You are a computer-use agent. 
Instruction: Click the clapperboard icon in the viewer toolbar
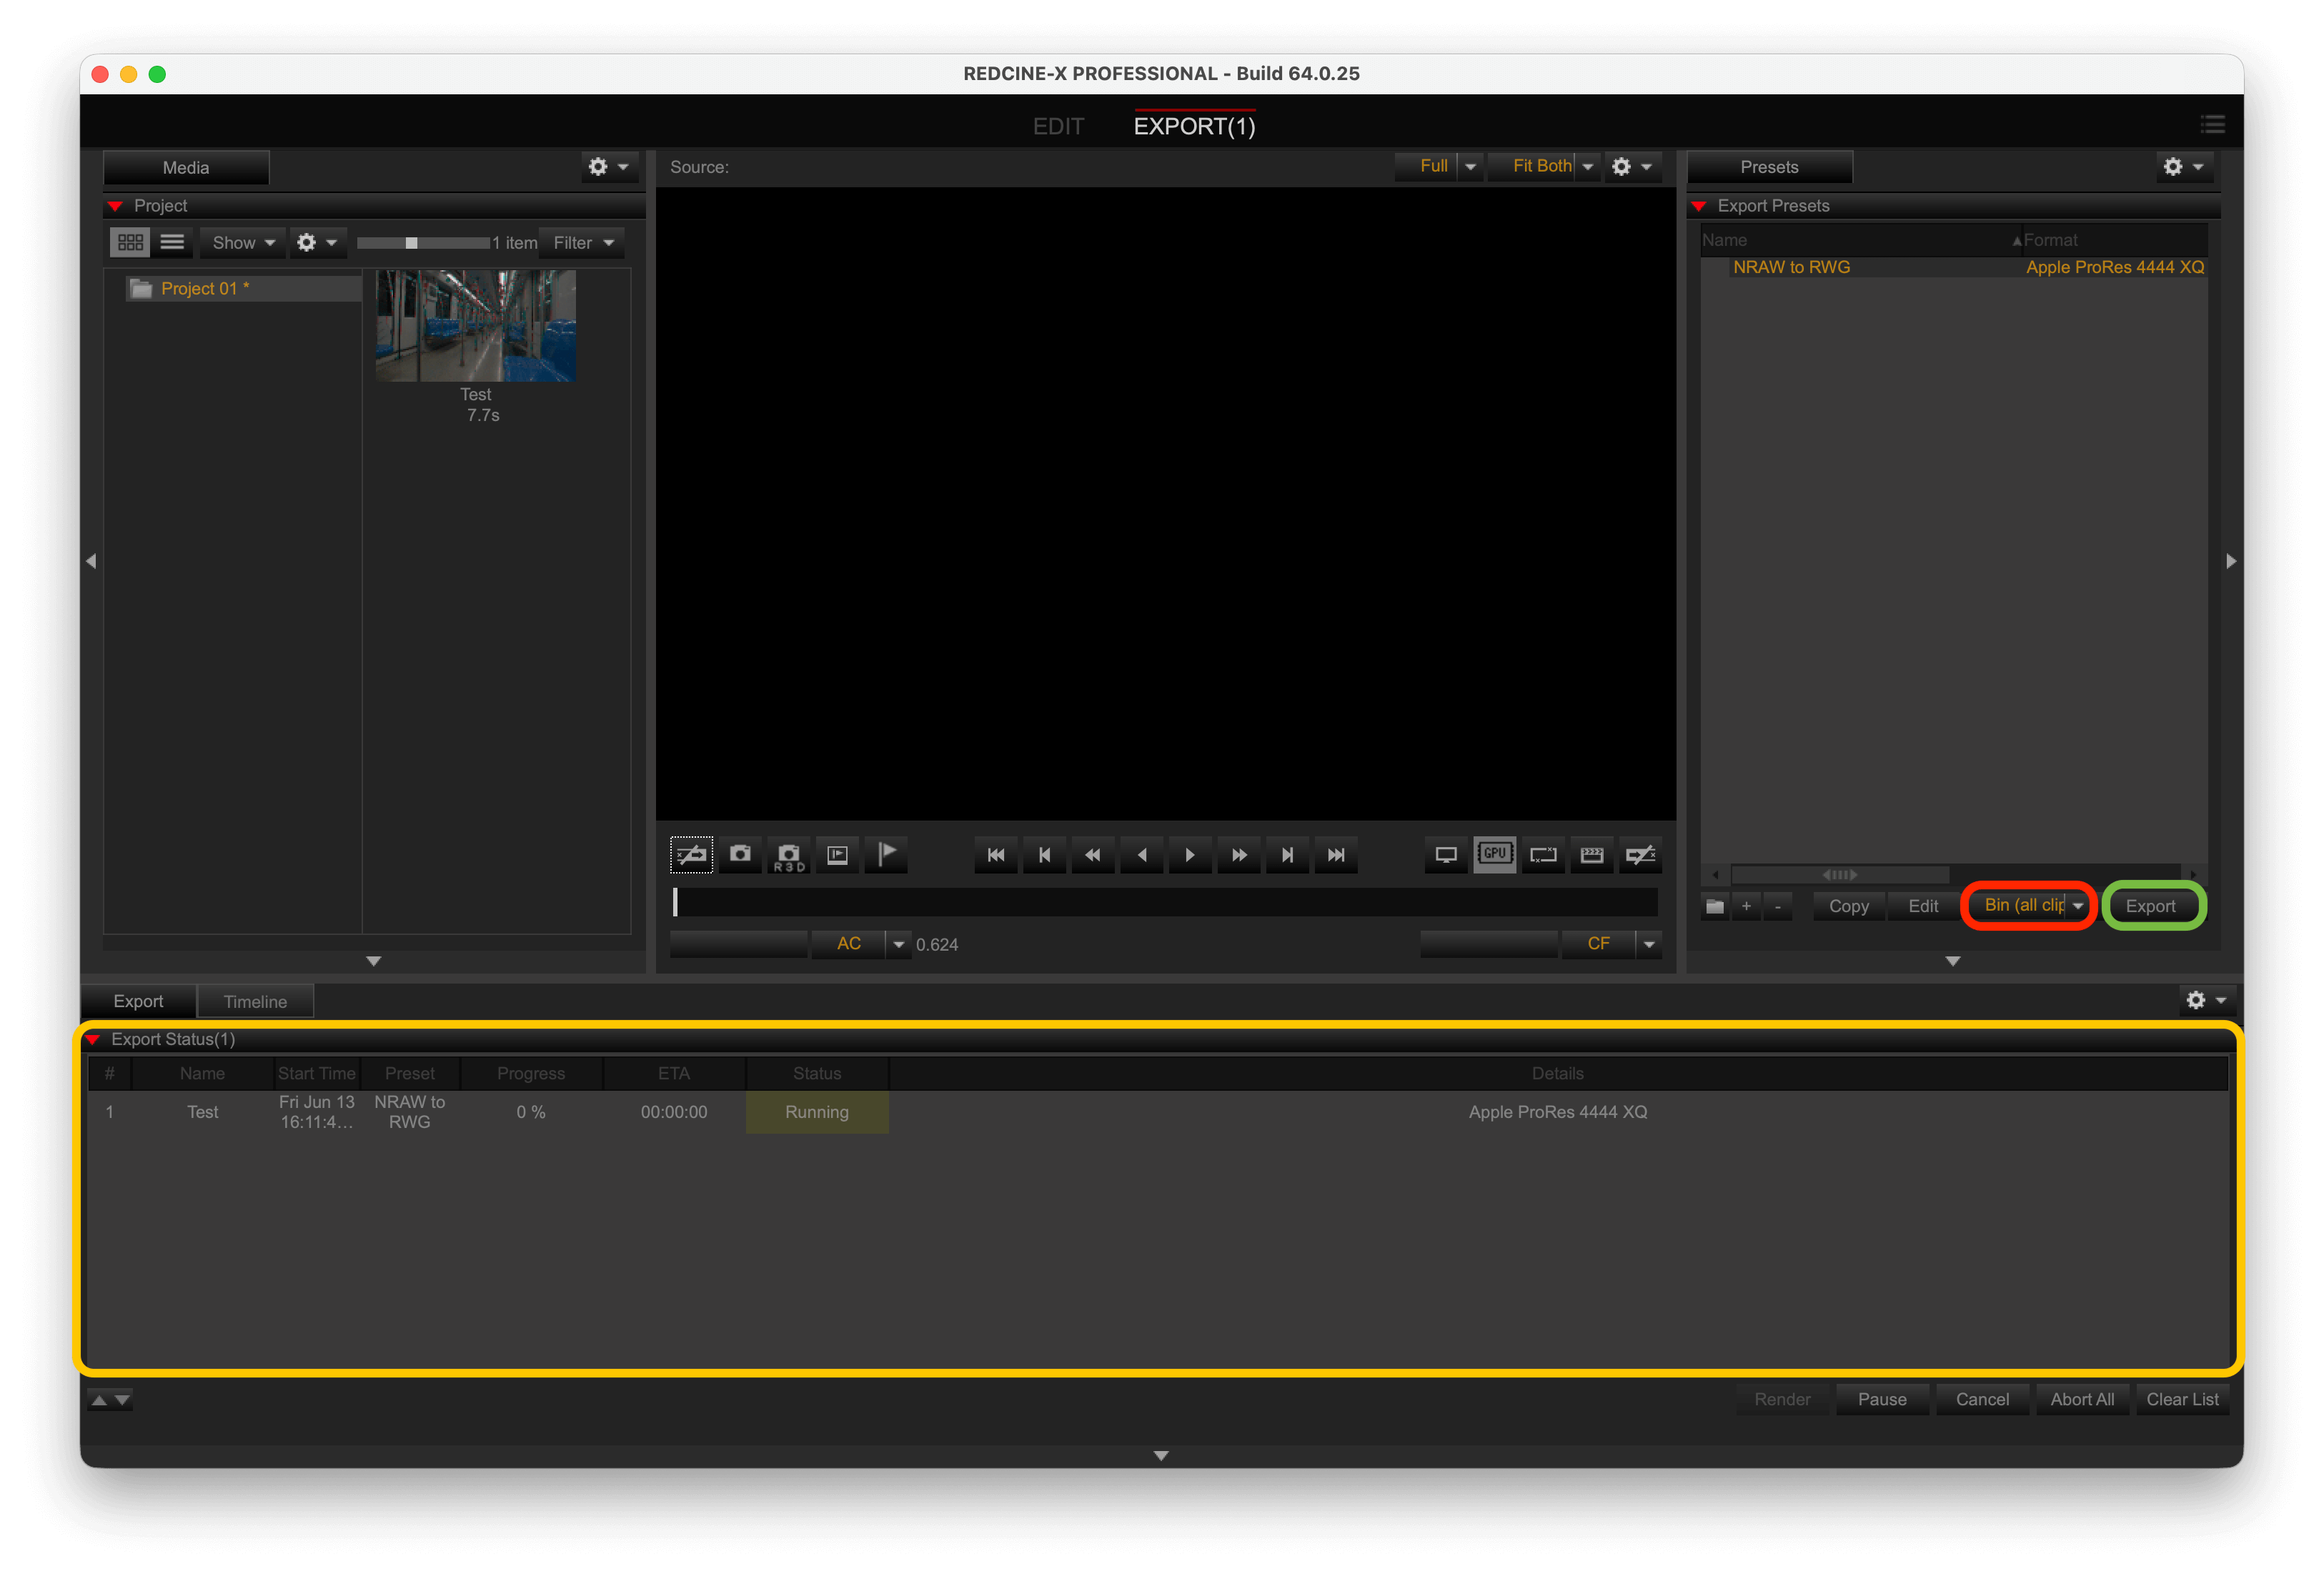click(x=1592, y=855)
